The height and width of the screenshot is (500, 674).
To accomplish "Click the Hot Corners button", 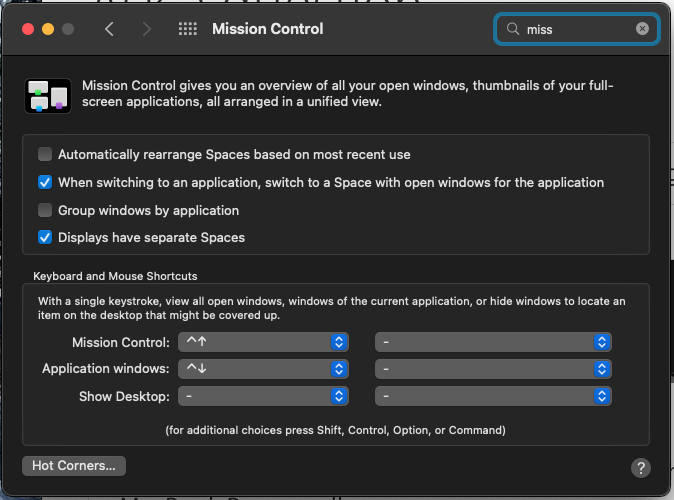I will [74, 465].
